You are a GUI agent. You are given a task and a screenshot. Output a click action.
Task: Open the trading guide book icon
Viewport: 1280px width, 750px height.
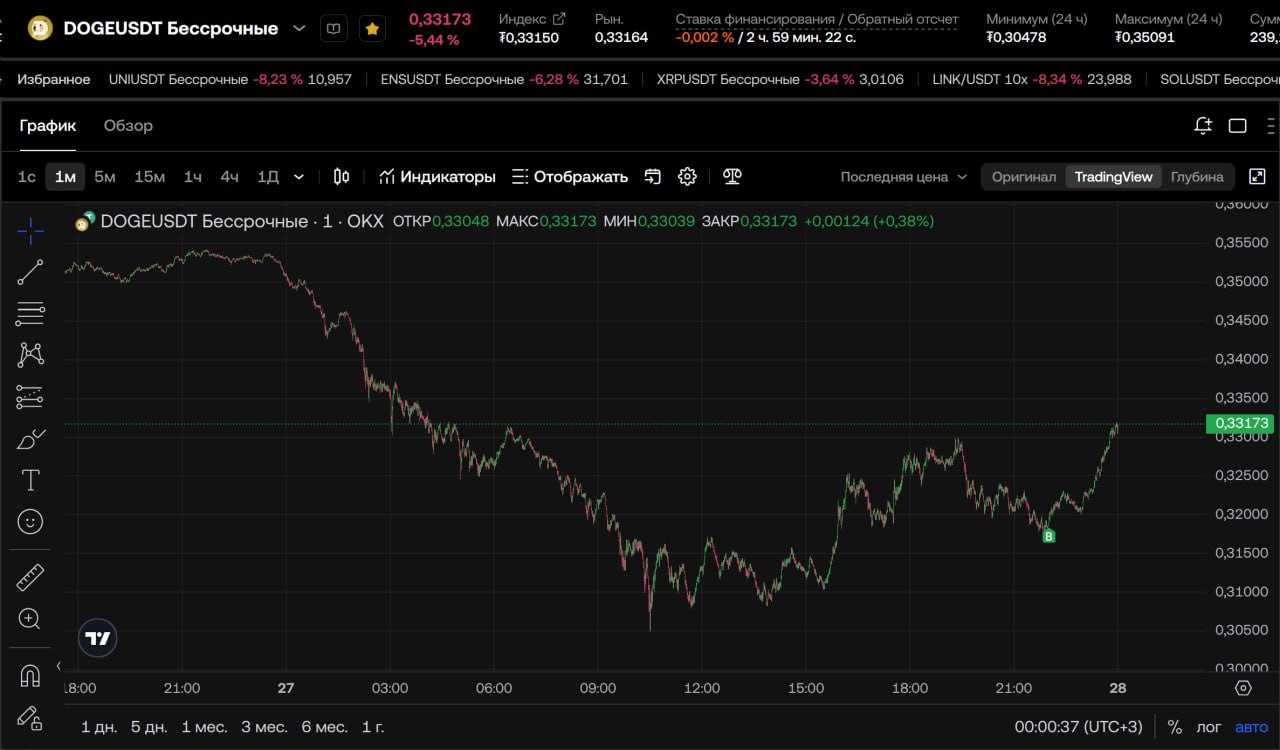[334, 29]
